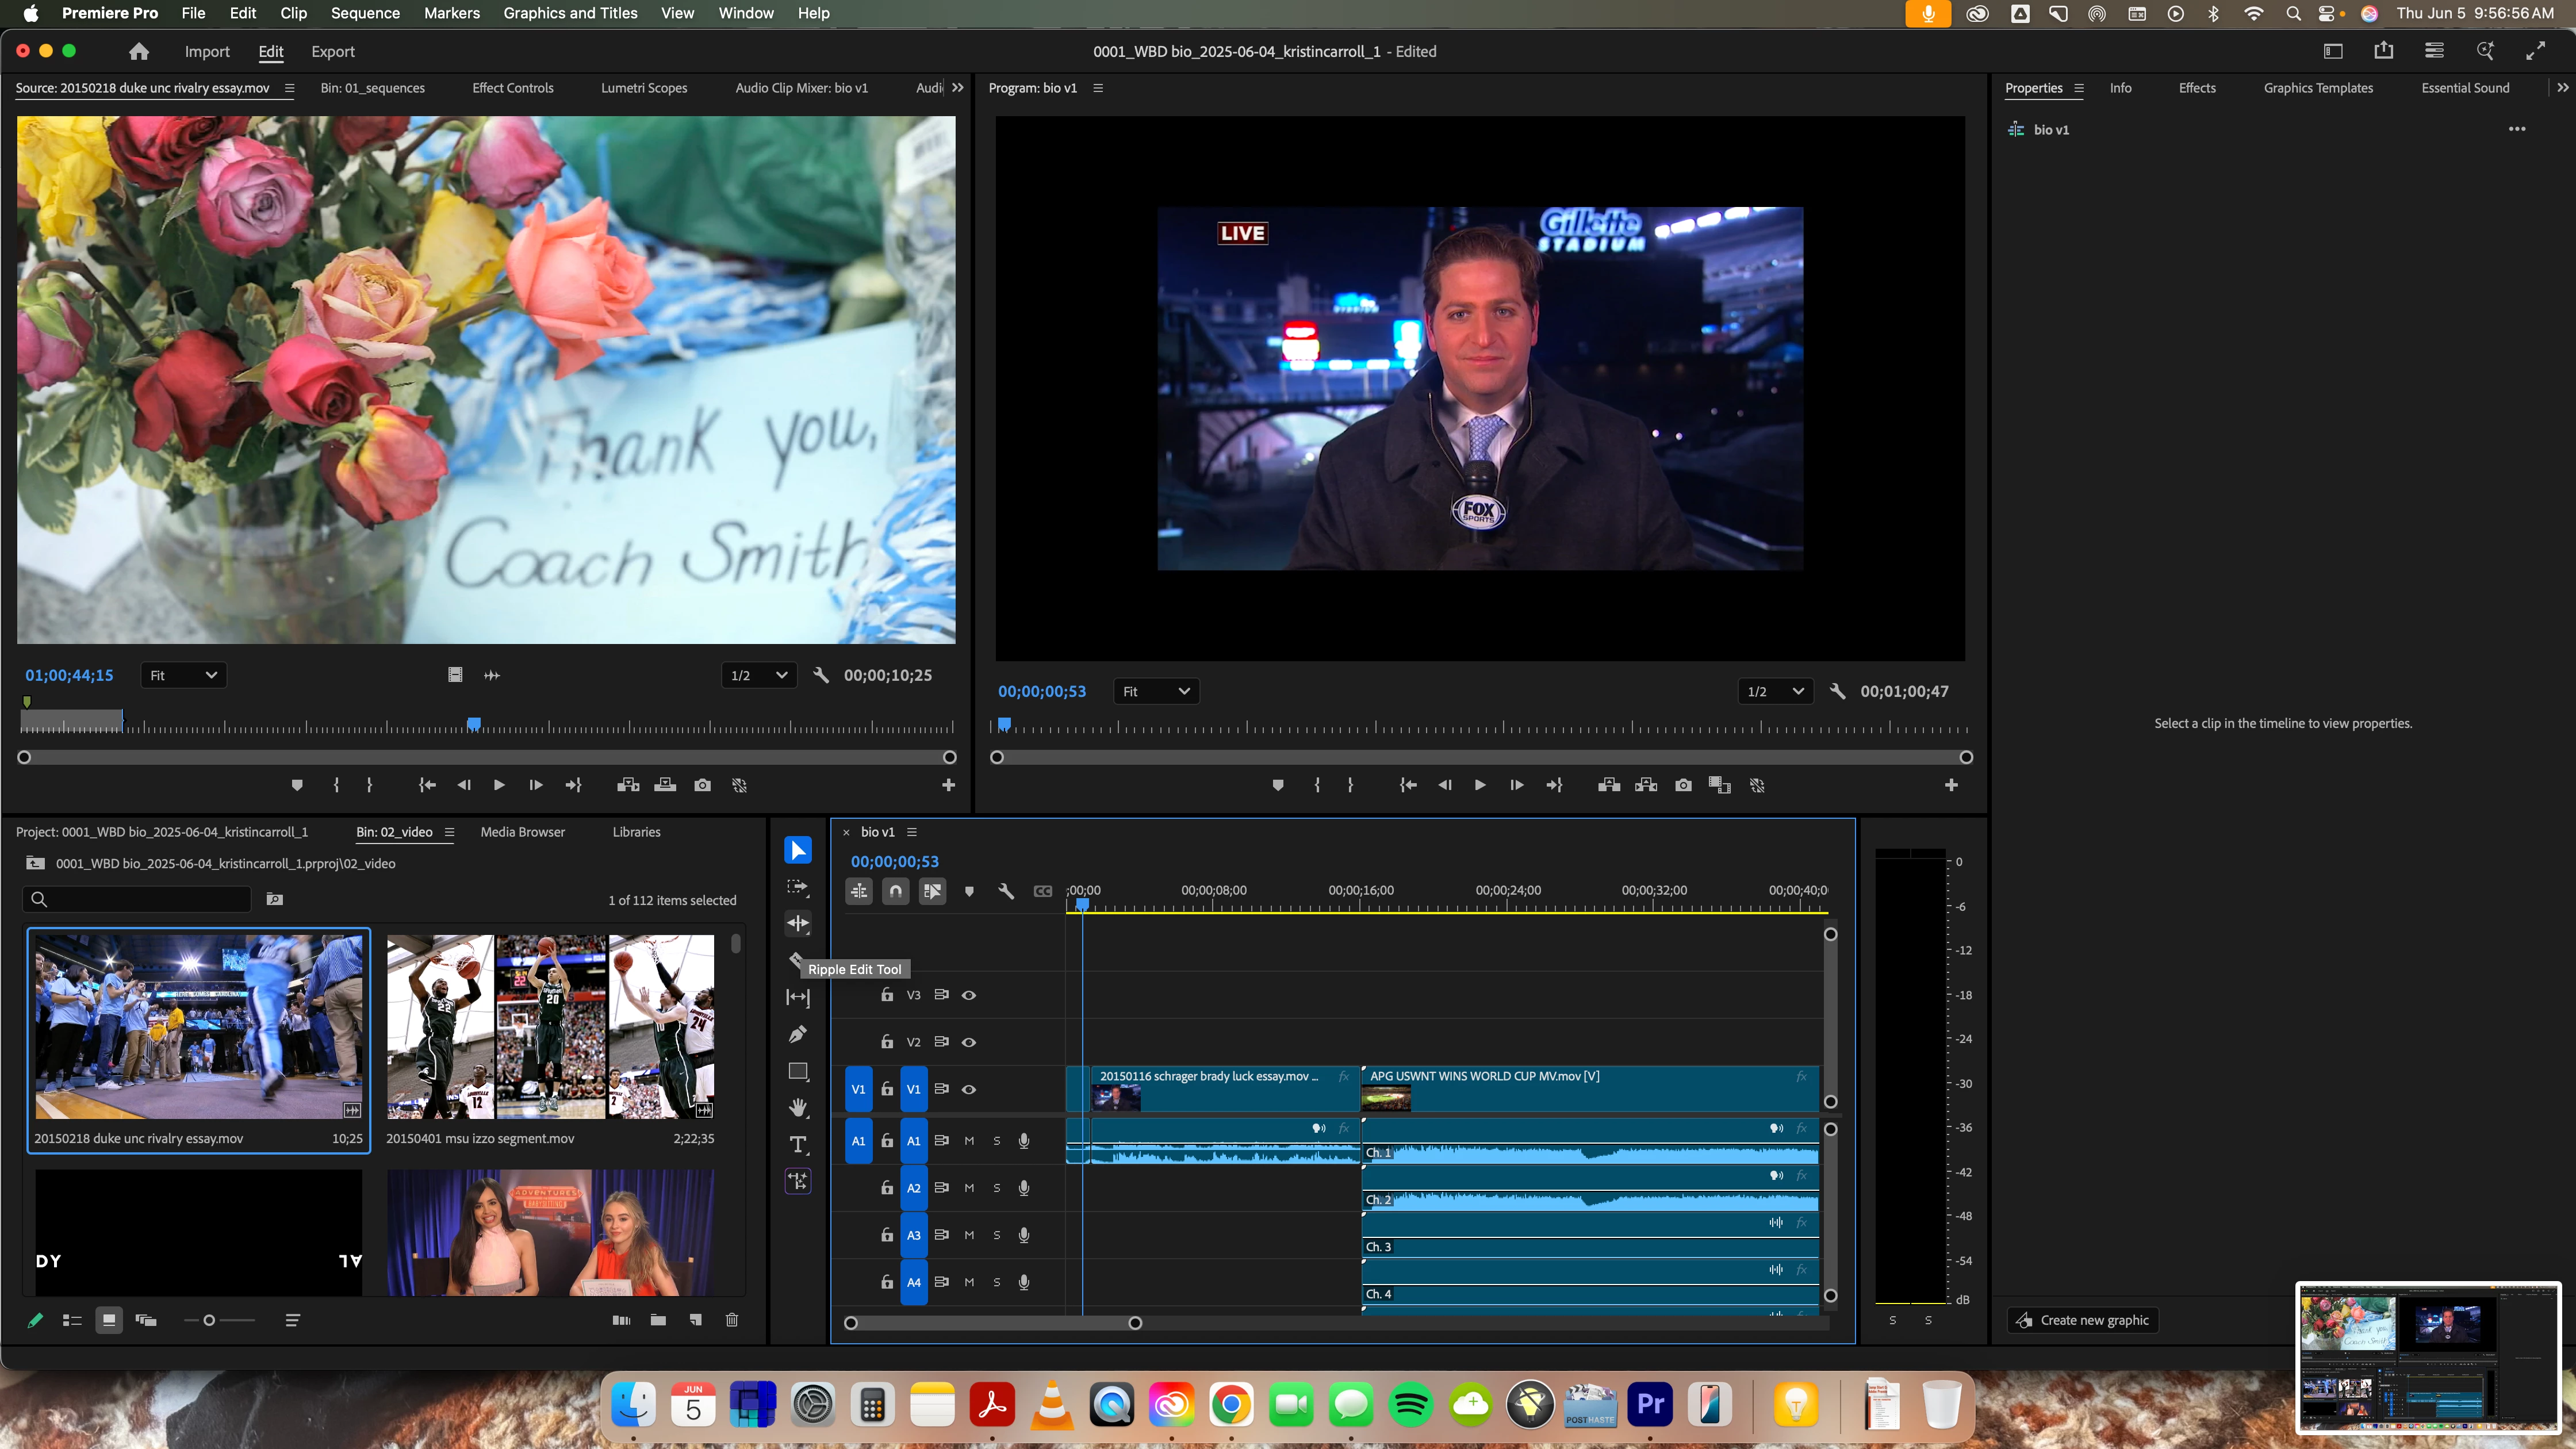Select the Hand tool
Screen dimensions: 2576x1449
(x=797, y=1108)
